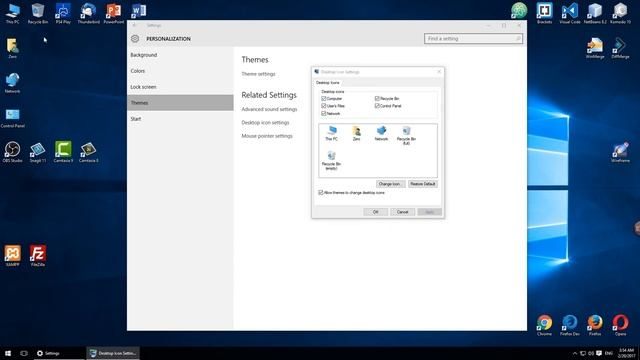Click the Settings back arrow

[134, 25]
